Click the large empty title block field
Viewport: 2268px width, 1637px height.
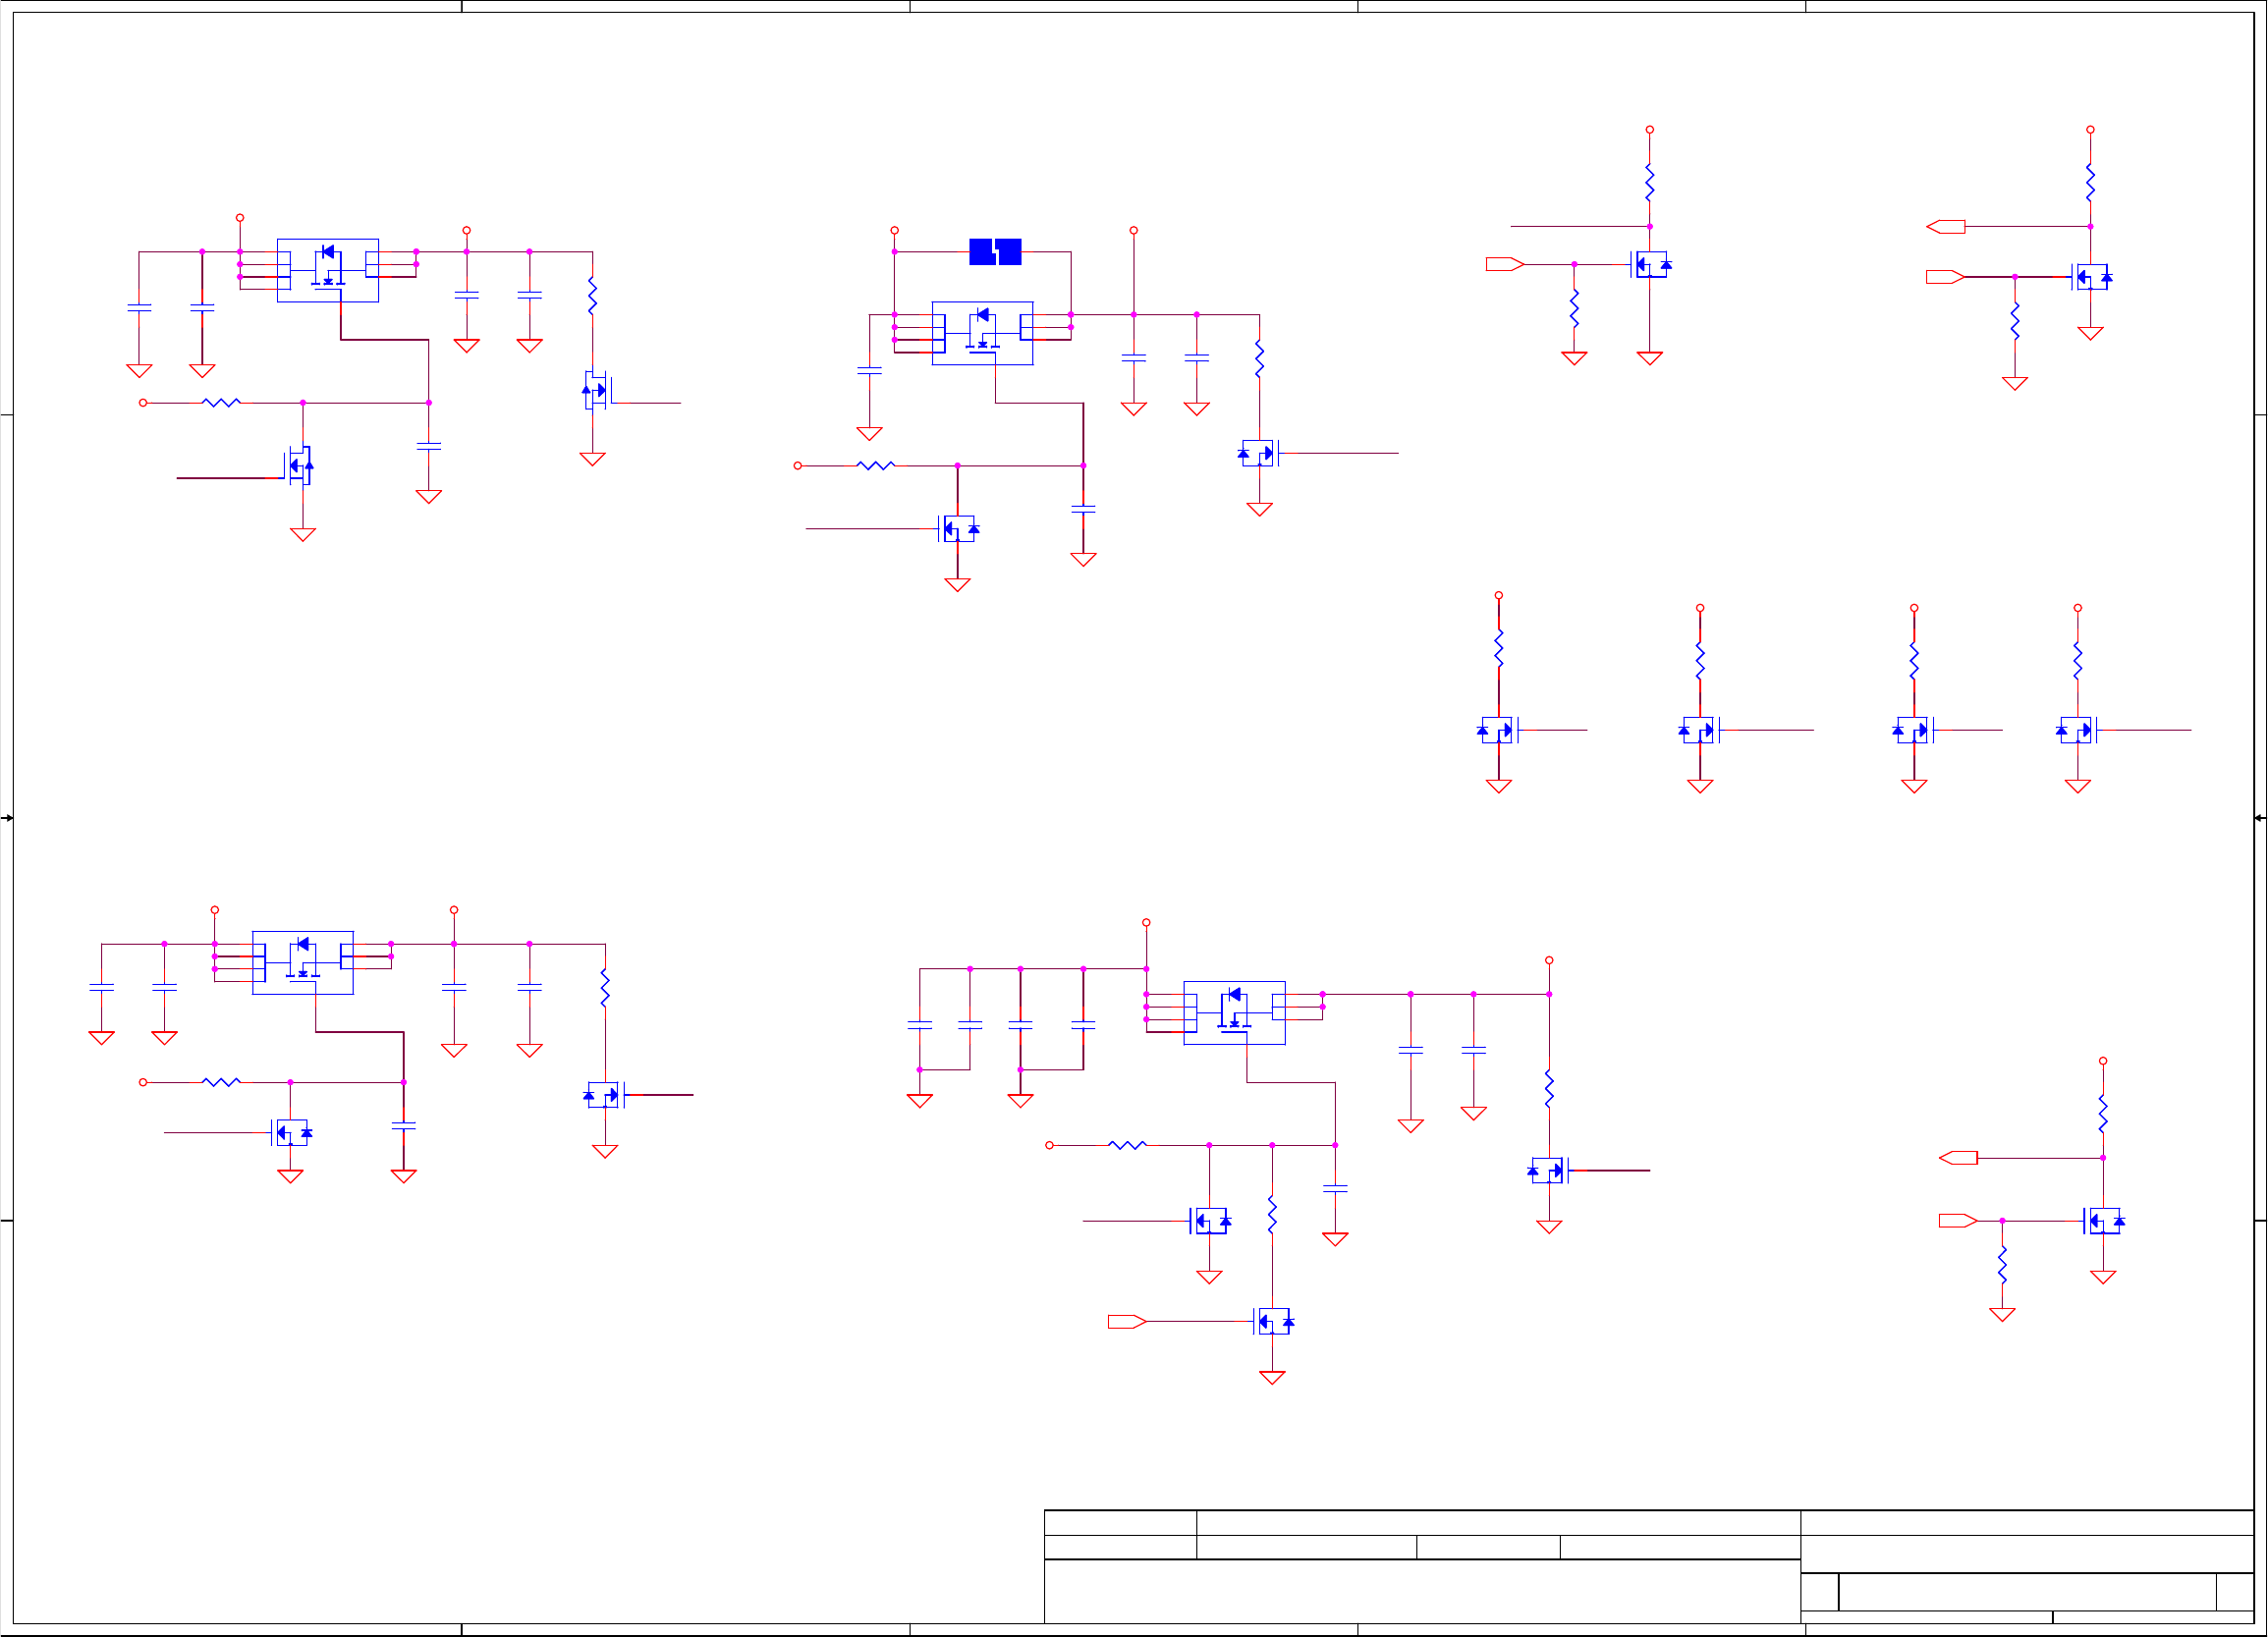[1421, 1590]
